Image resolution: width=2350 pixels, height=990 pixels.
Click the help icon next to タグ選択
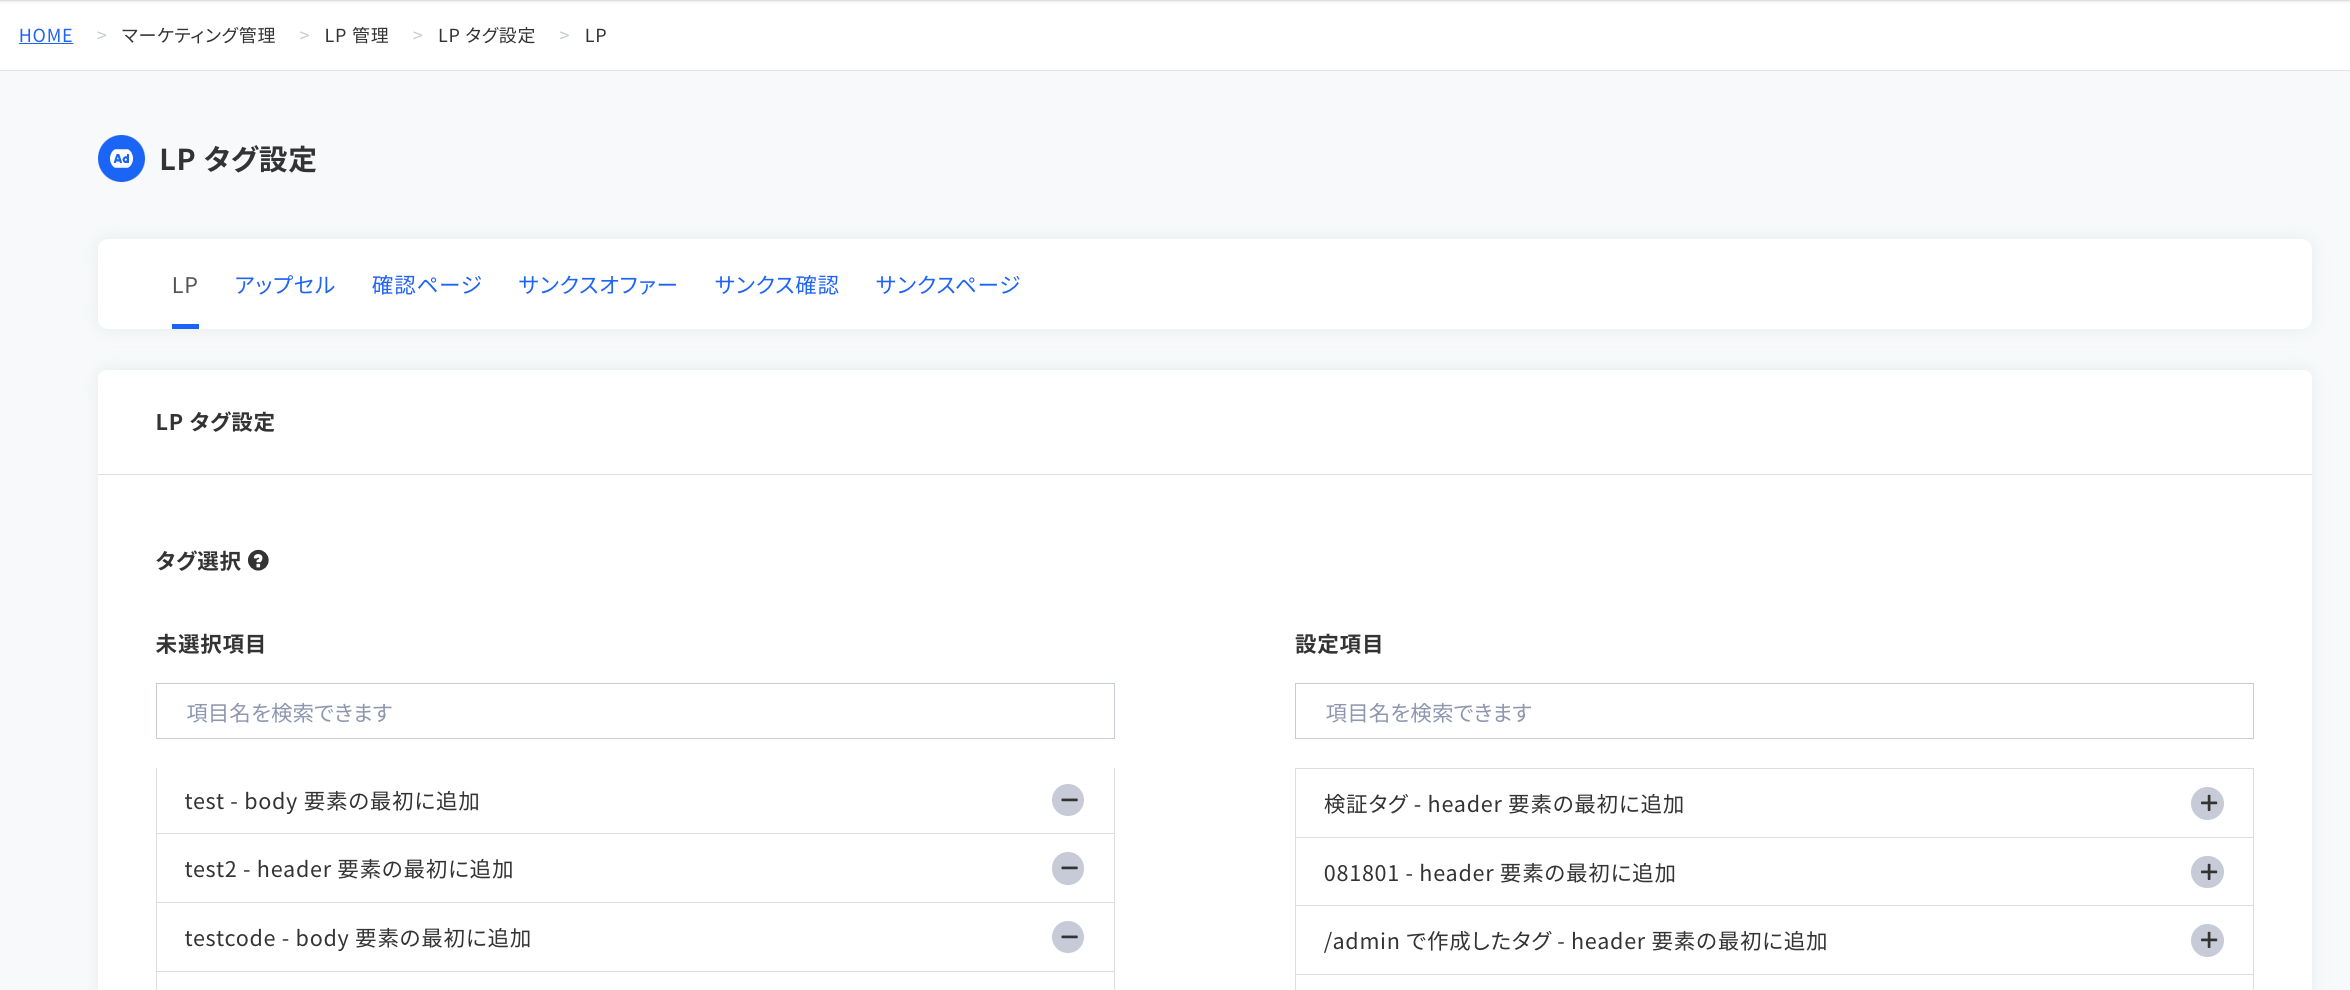(x=258, y=560)
